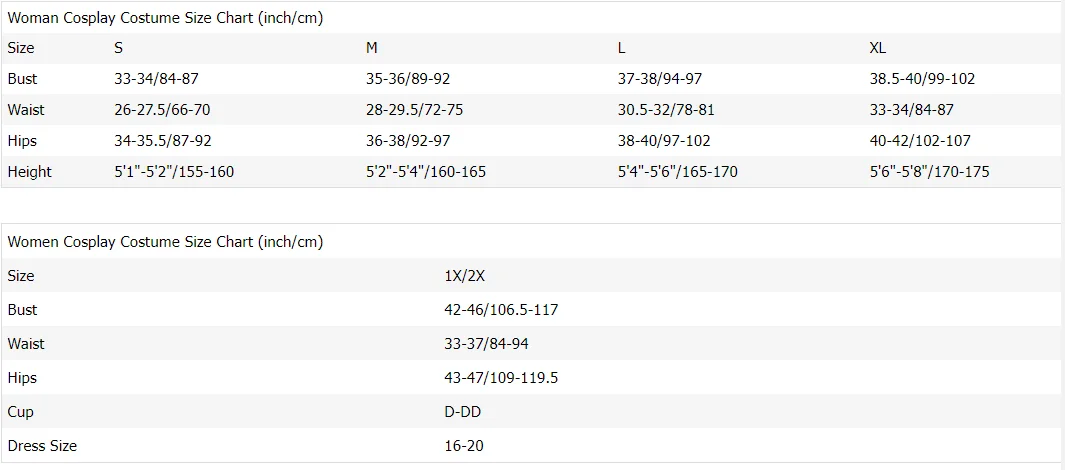Click the plus-size bust value 42-46/106.5-117
The width and height of the screenshot is (1065, 470).
point(501,310)
